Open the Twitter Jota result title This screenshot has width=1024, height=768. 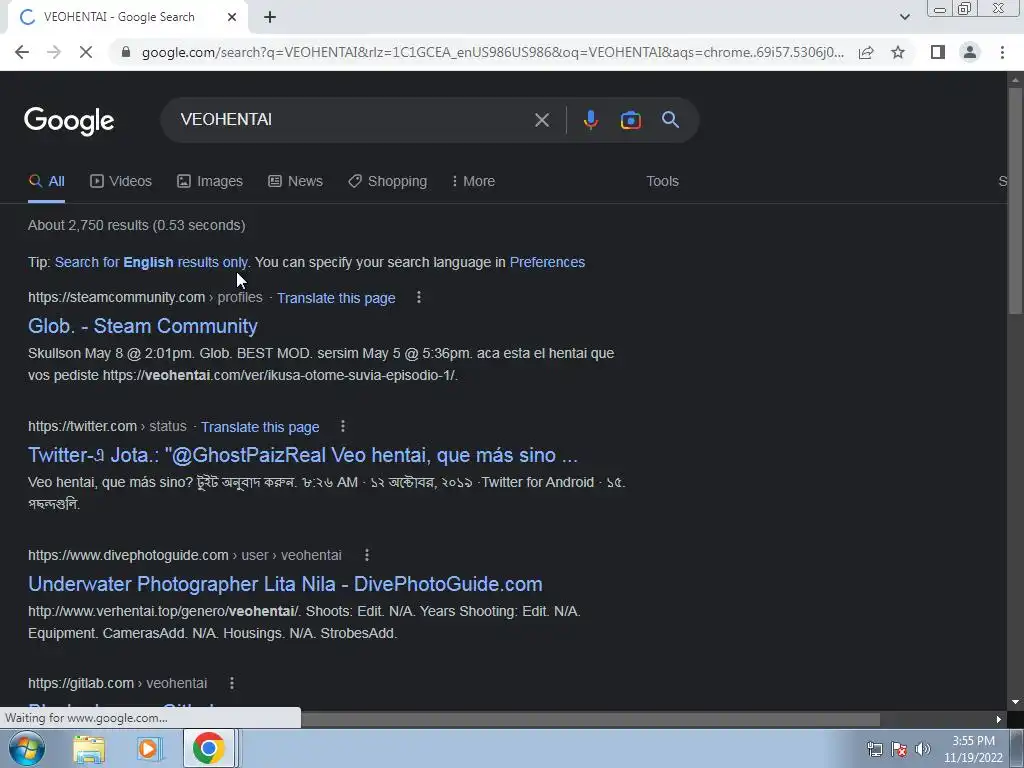click(x=303, y=455)
